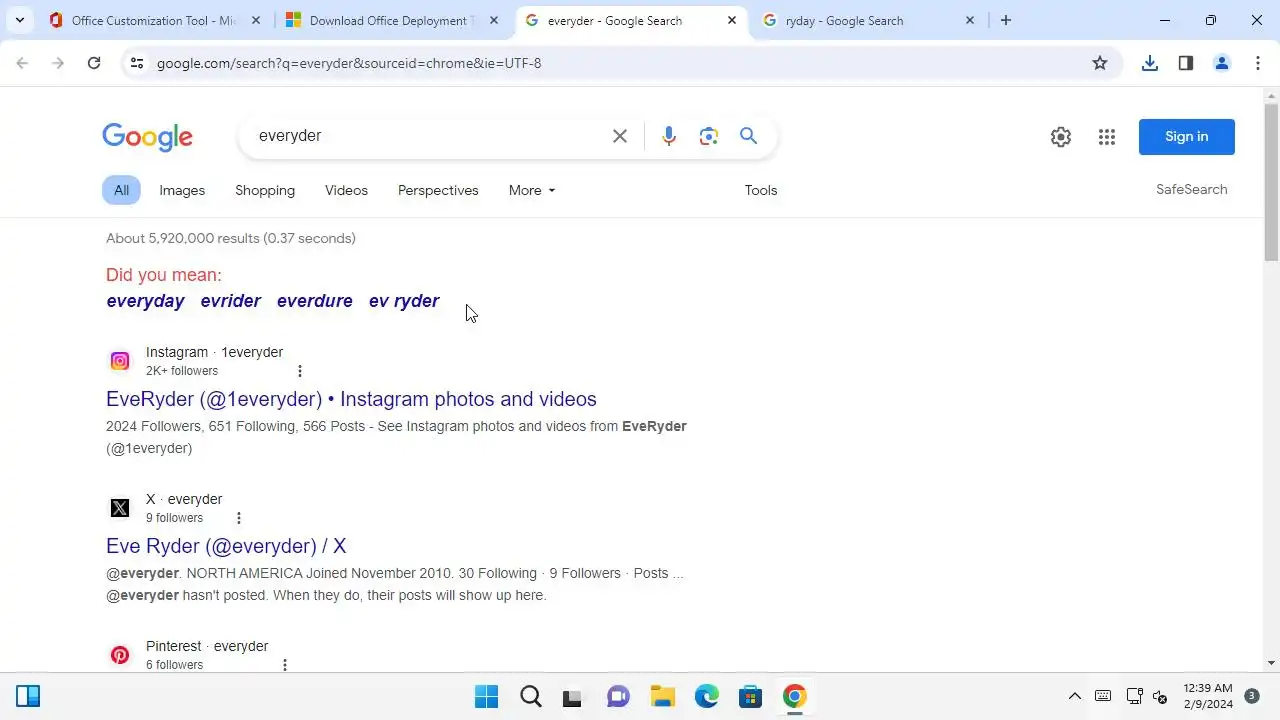Bookmark this page with the star icon
The image size is (1280, 720).
click(x=1100, y=63)
